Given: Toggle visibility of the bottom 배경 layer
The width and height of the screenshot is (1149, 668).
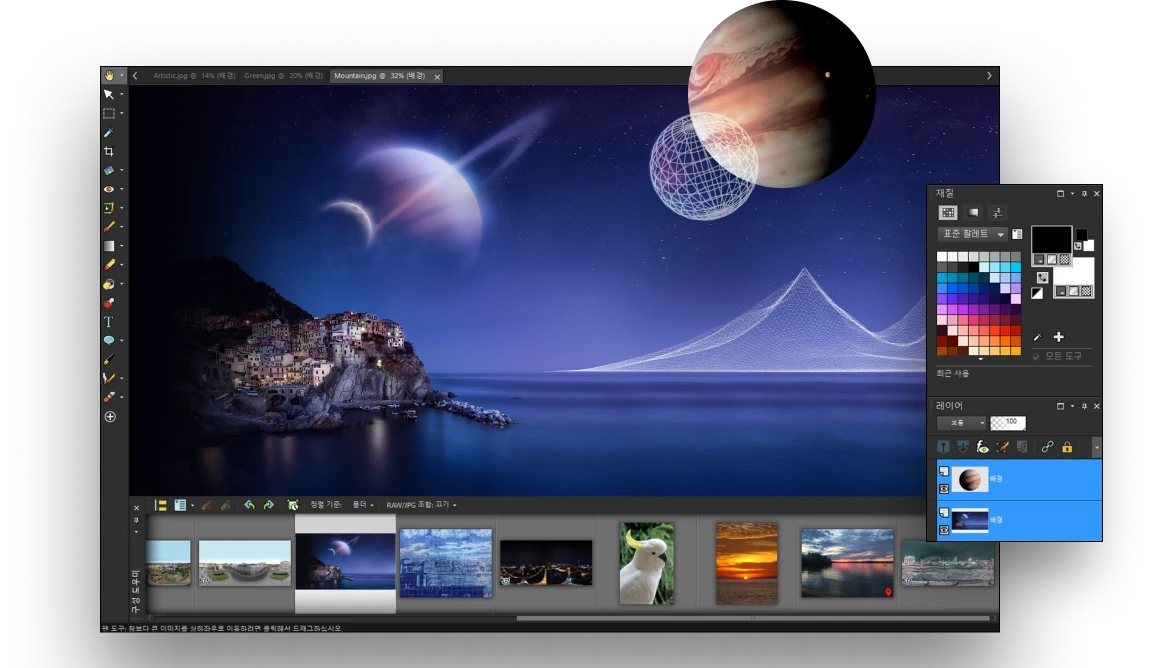Looking at the screenshot, I should coord(944,529).
